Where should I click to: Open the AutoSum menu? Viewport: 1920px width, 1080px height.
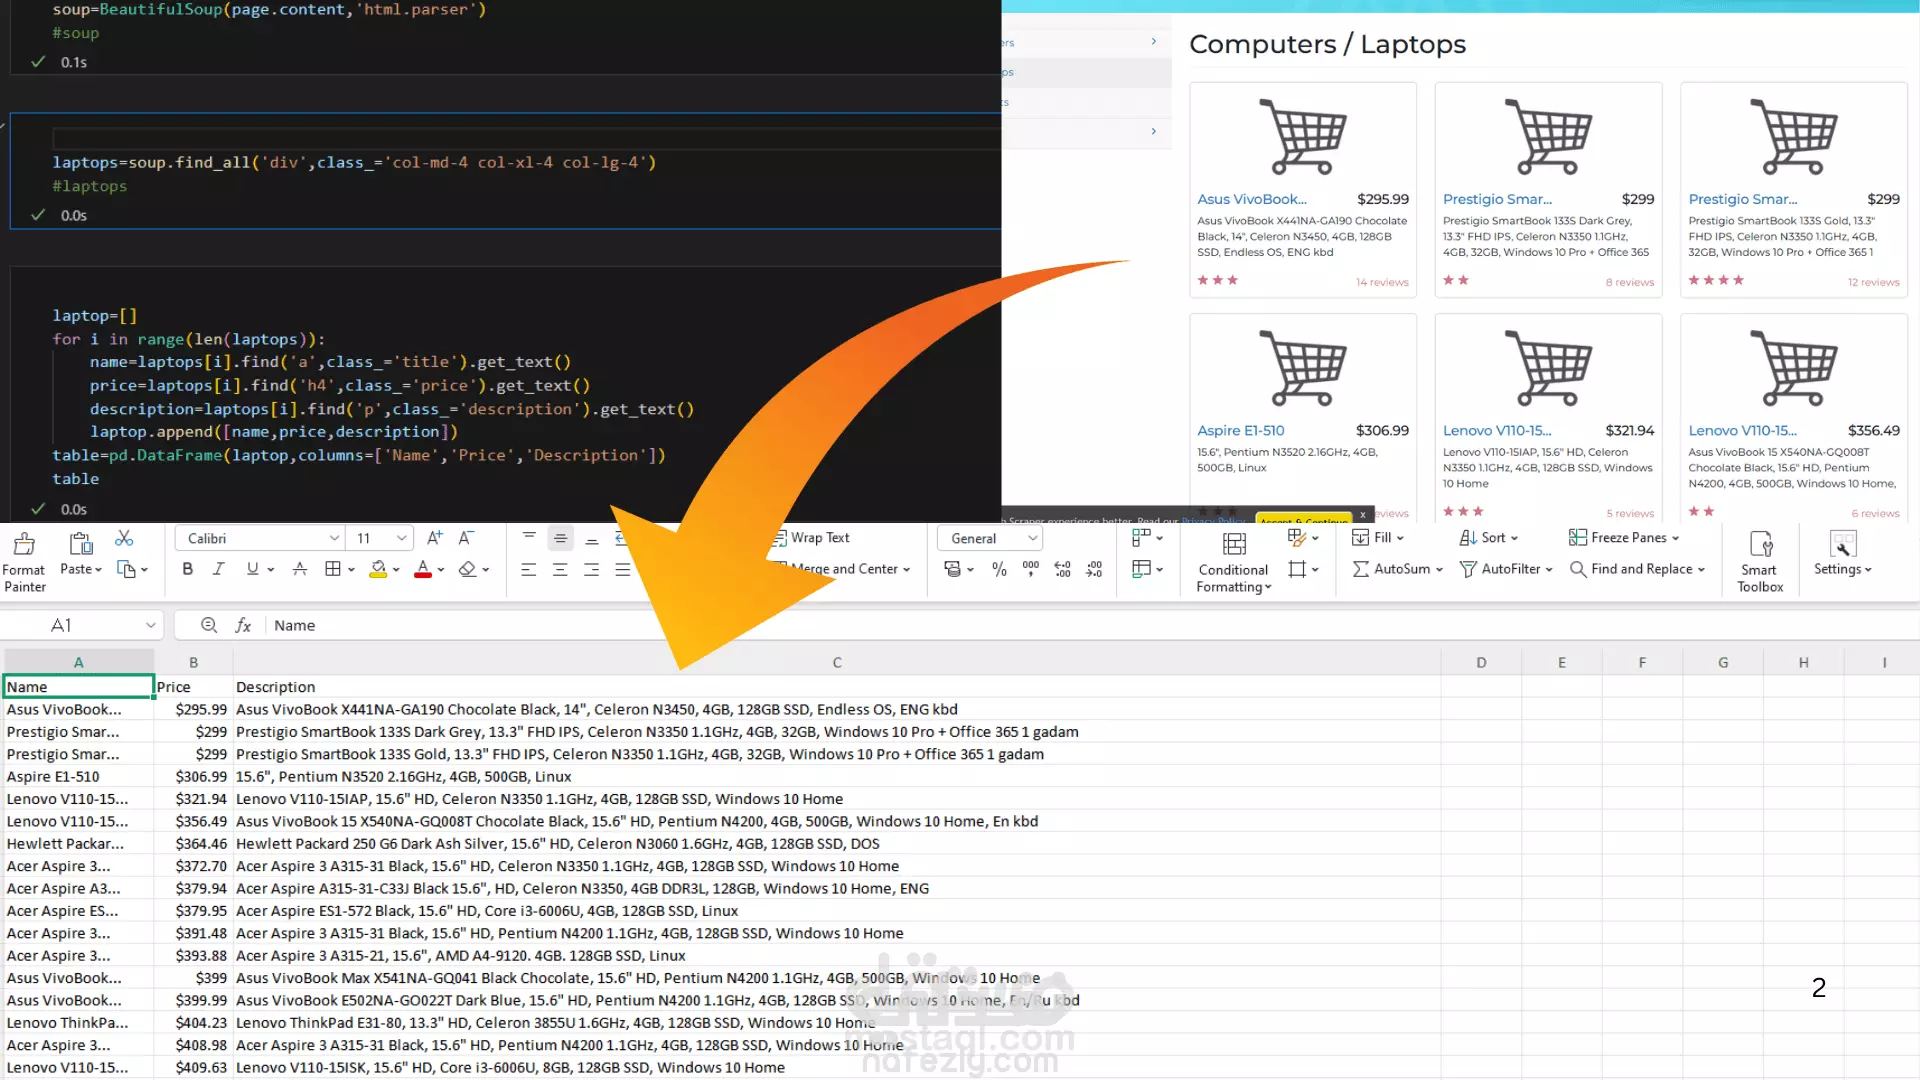[x=1399, y=569]
